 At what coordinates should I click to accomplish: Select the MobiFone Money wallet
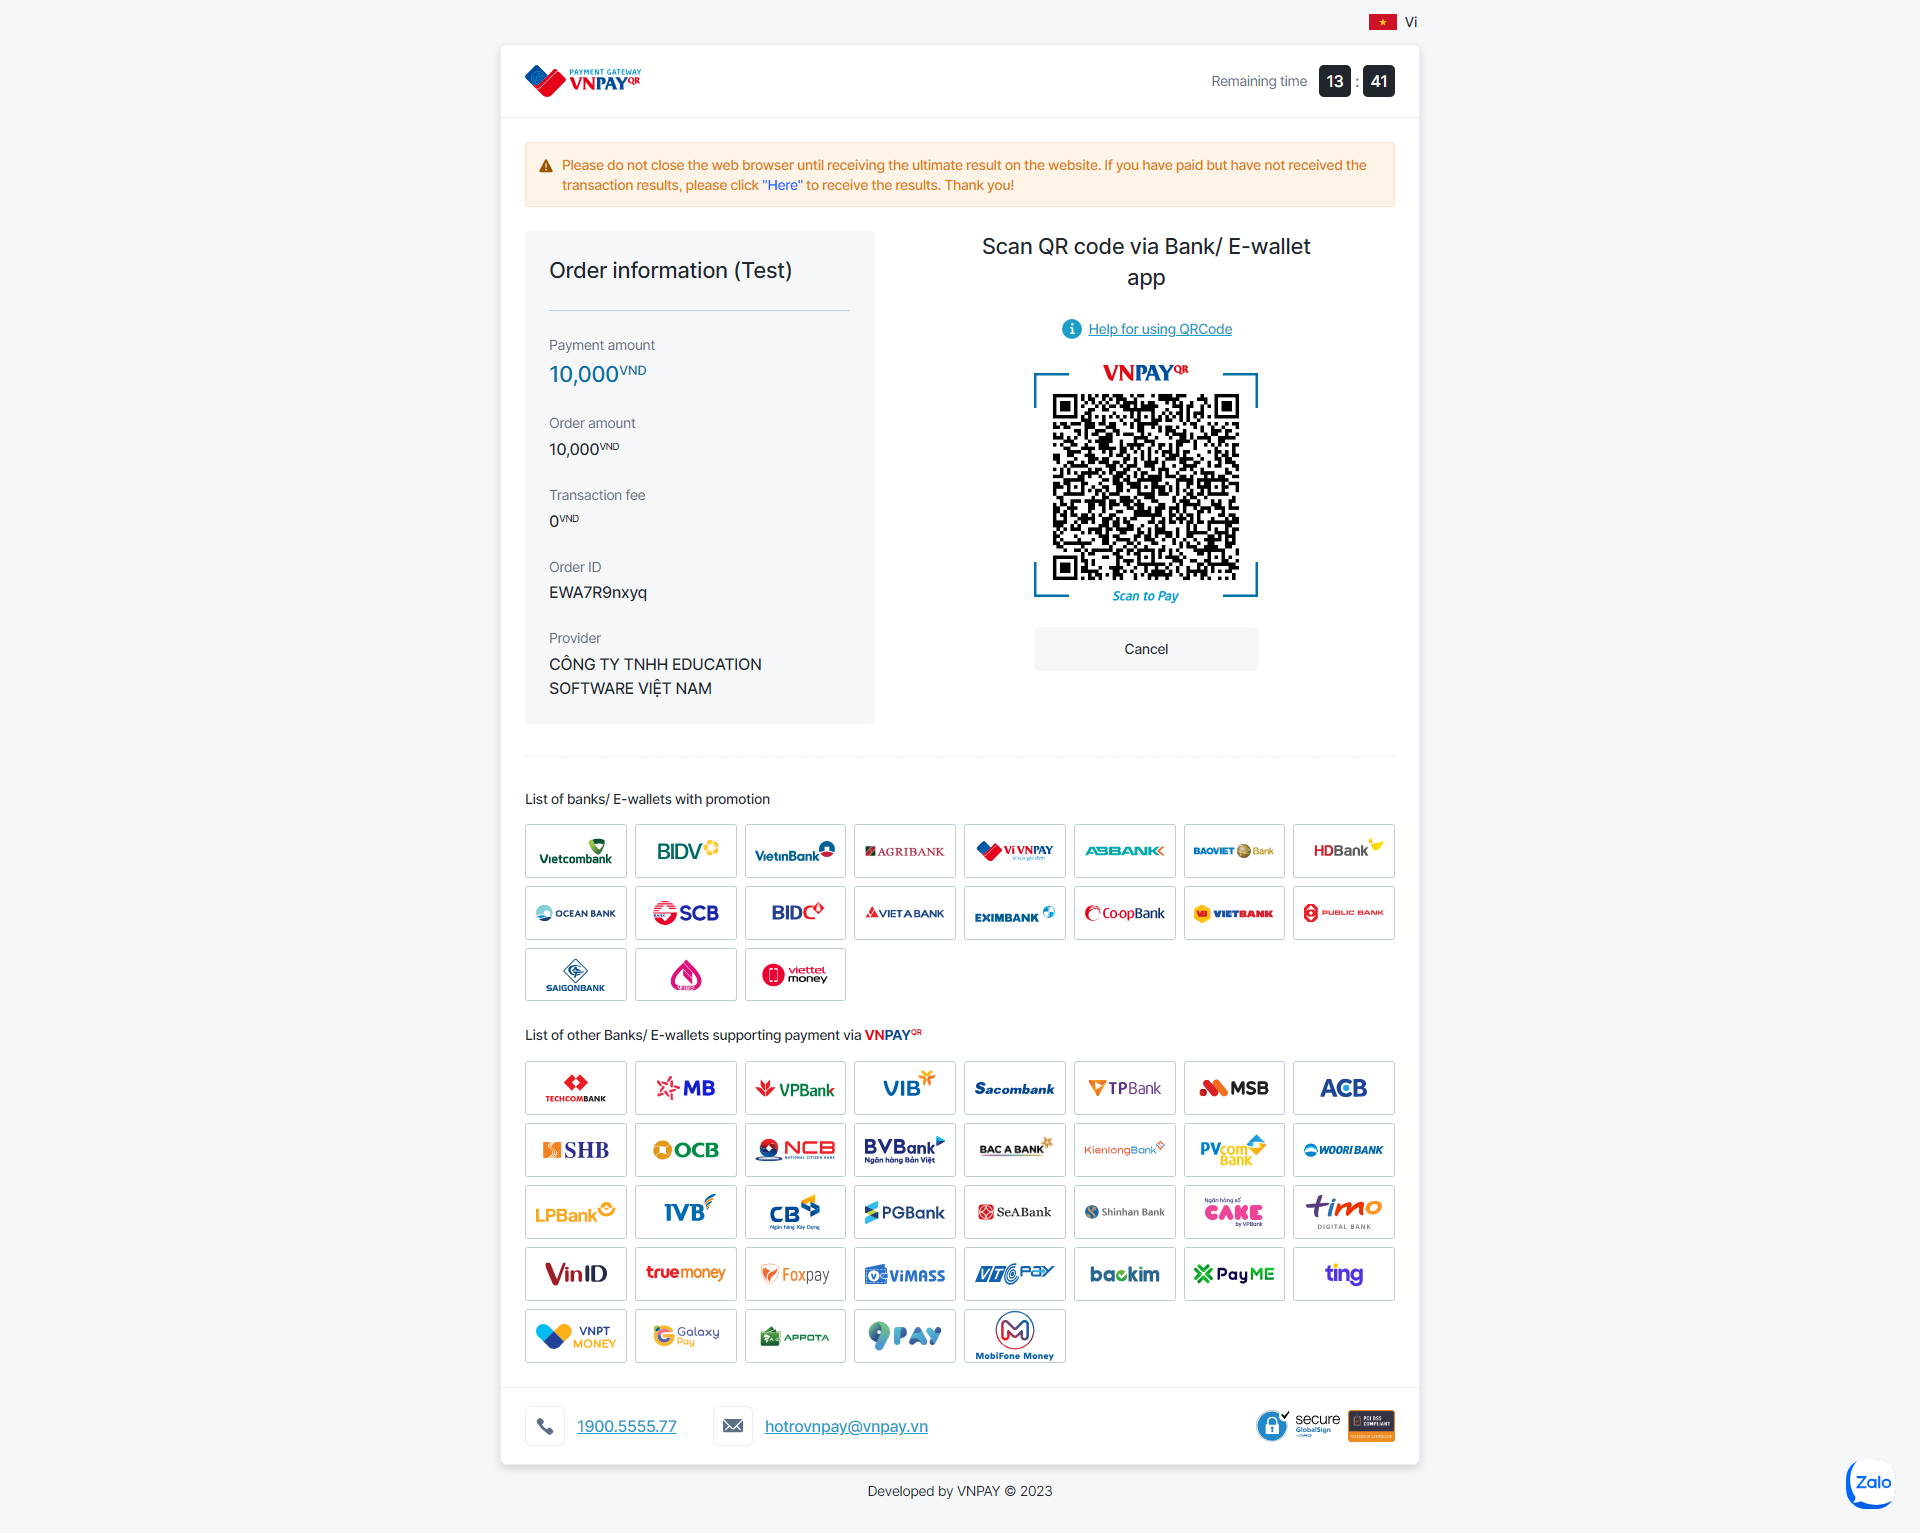(x=1014, y=1336)
